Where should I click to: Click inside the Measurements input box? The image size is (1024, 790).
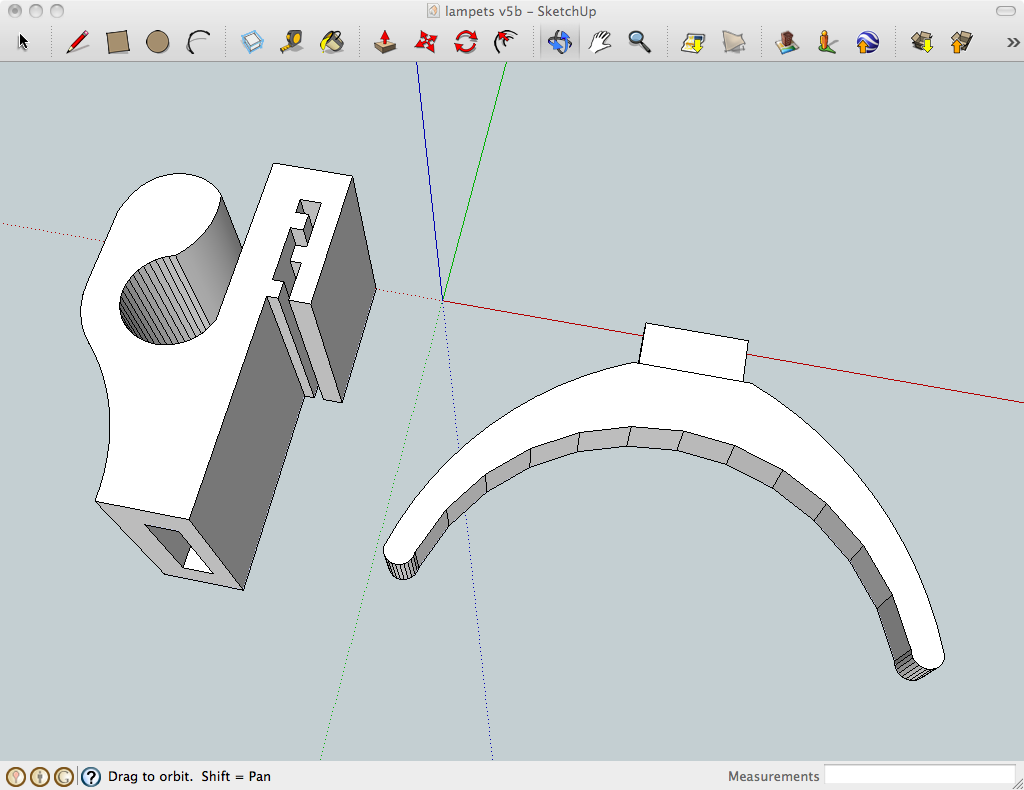[919, 776]
